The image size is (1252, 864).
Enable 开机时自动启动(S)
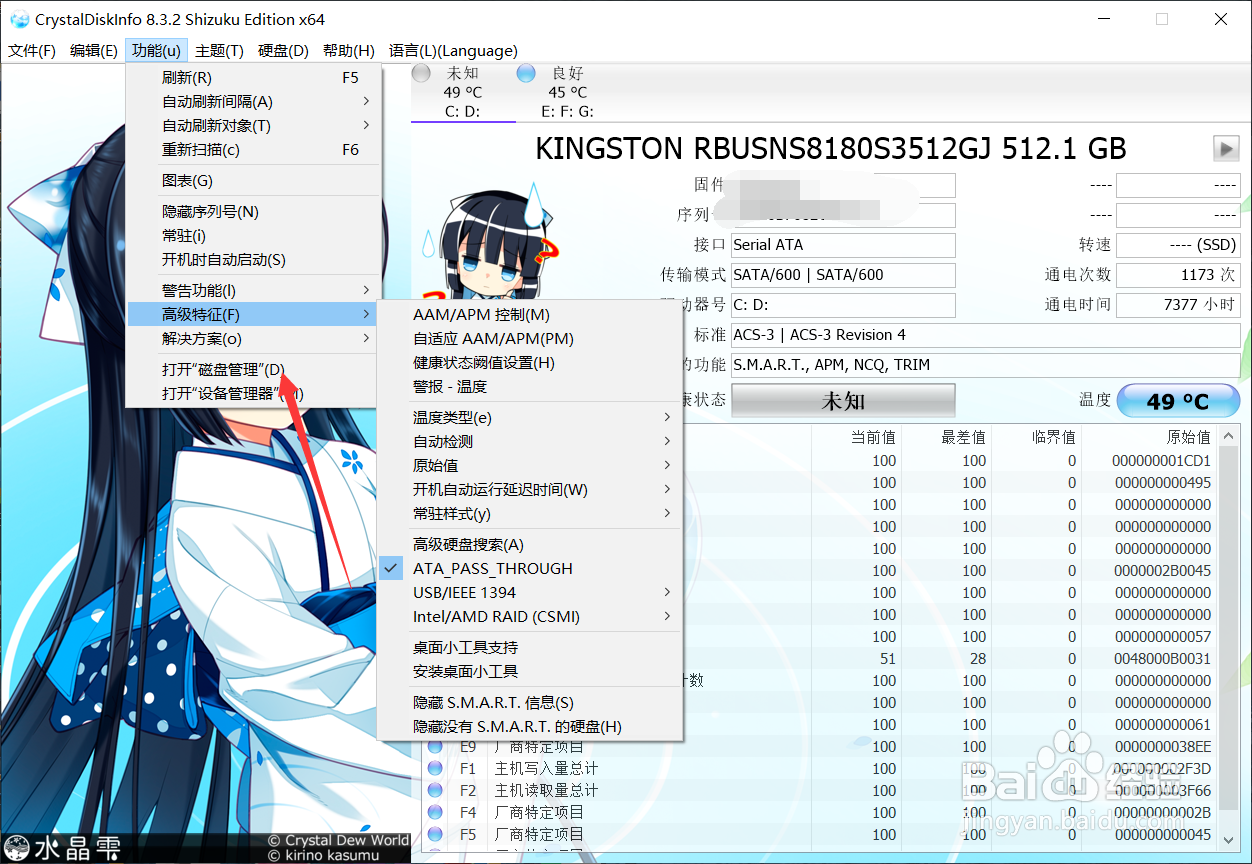(254, 260)
